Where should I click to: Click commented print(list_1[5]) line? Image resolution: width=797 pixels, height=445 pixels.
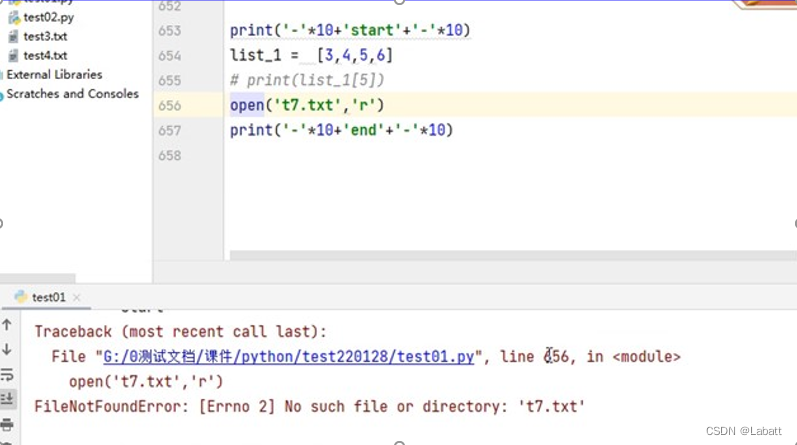(x=307, y=80)
